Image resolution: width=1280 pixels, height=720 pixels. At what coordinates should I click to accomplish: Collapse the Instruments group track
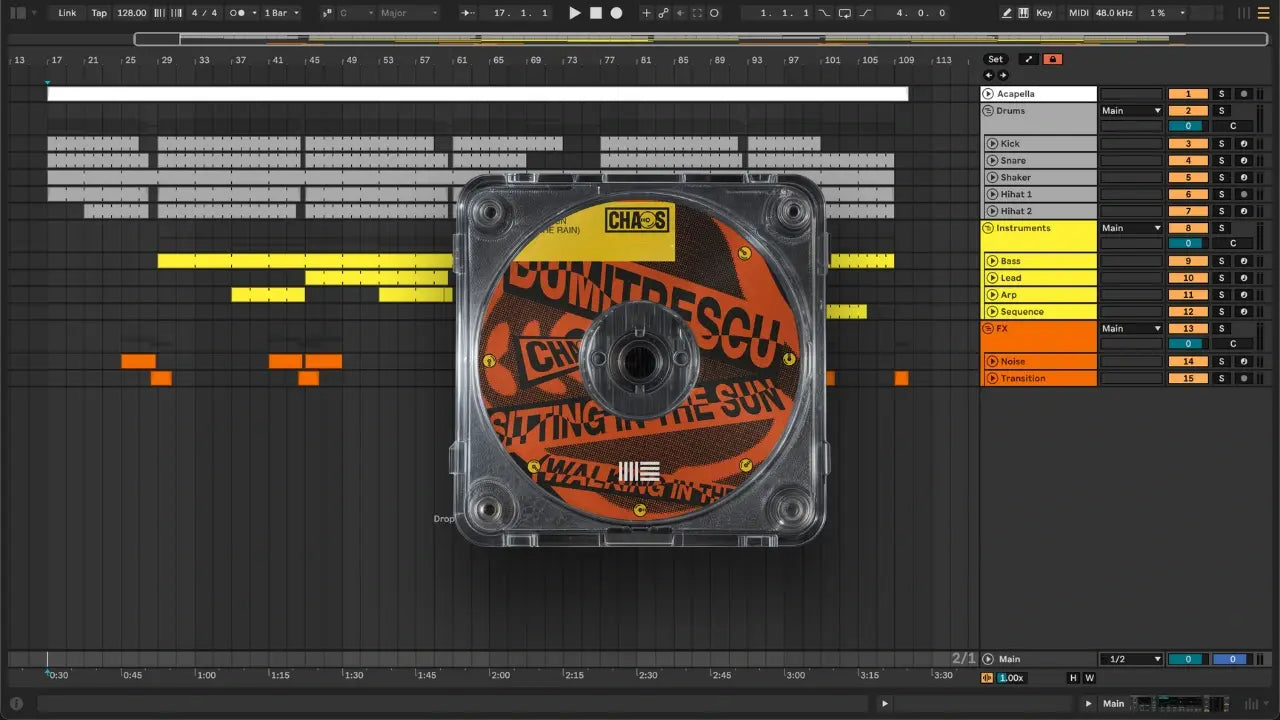tap(988, 228)
